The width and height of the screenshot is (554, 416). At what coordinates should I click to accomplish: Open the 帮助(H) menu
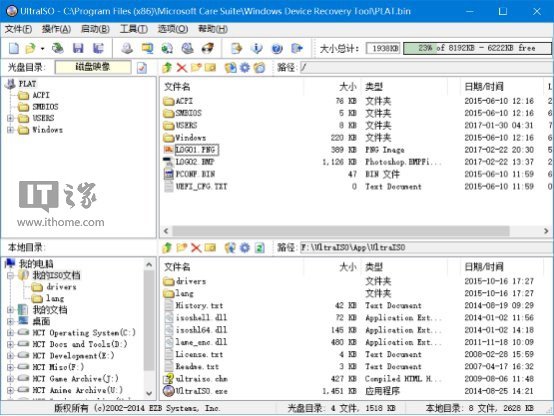213,29
